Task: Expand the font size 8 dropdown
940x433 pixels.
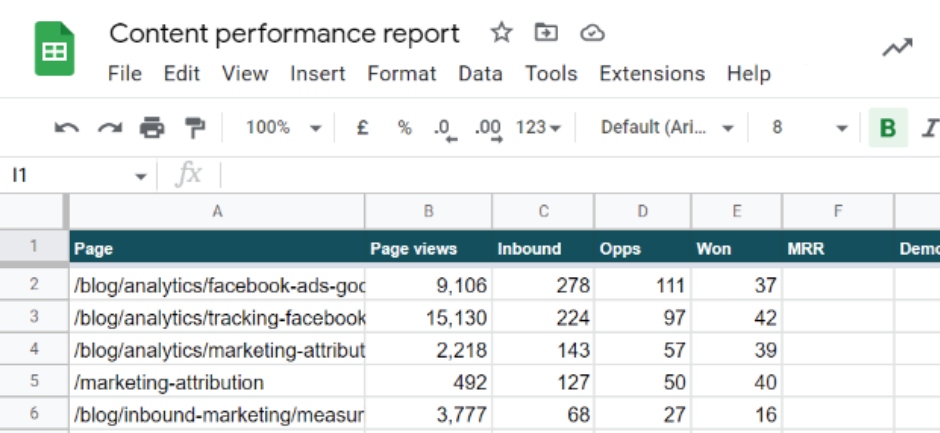Action: [808, 128]
